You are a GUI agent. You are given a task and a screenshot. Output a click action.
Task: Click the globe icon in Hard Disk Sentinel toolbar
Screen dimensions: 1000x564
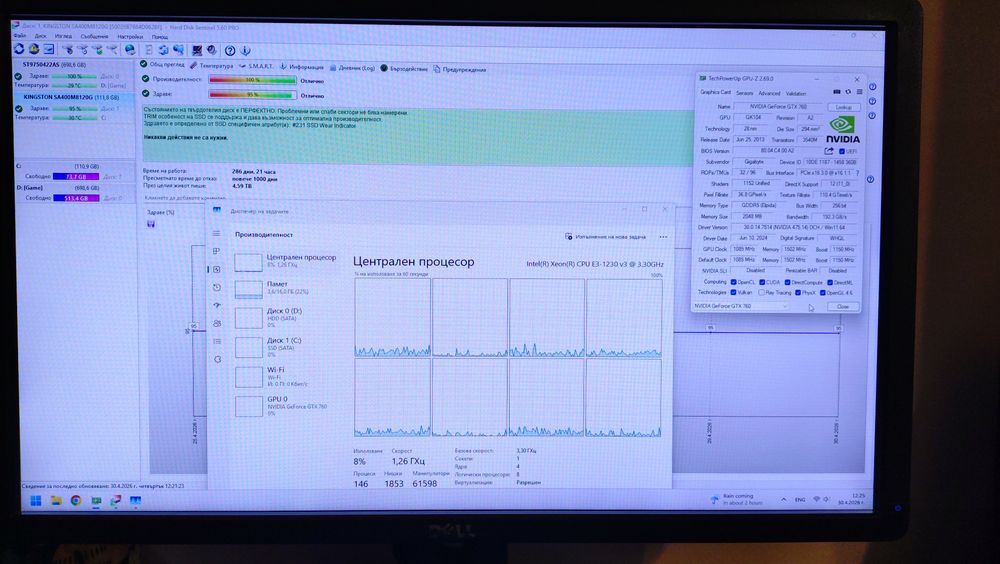[130, 50]
